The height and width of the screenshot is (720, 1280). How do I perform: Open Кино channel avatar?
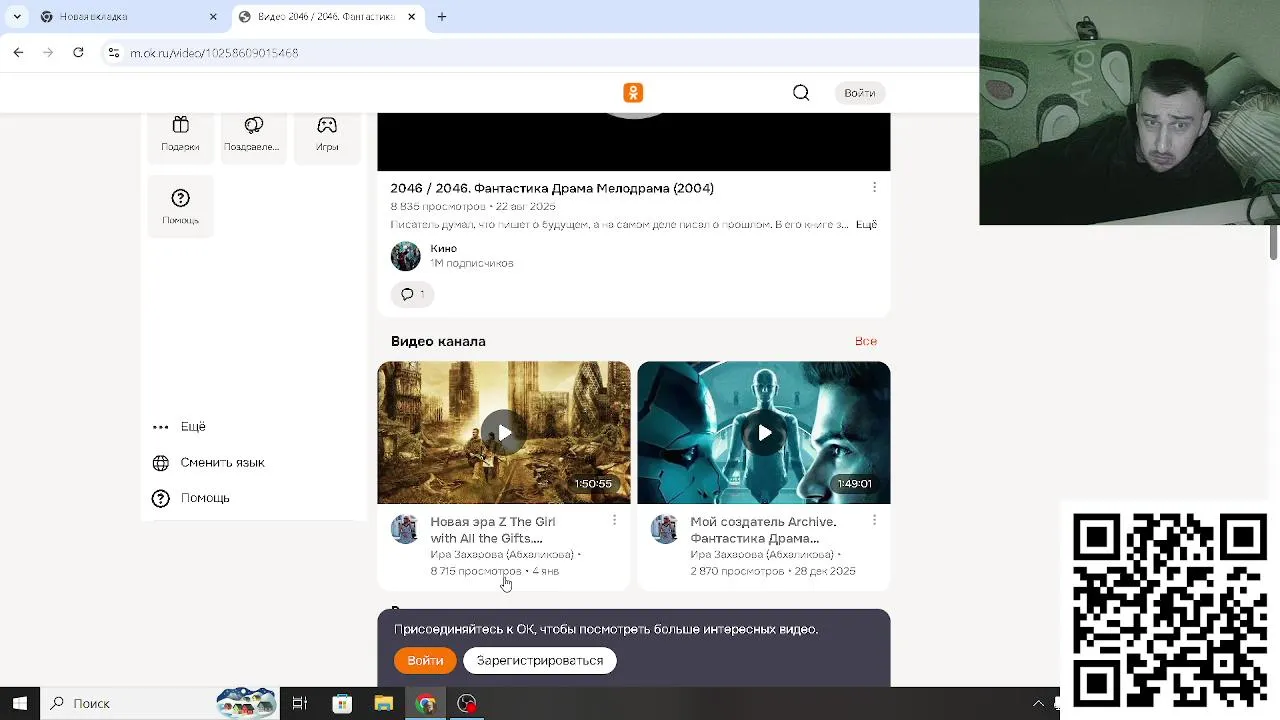point(406,256)
